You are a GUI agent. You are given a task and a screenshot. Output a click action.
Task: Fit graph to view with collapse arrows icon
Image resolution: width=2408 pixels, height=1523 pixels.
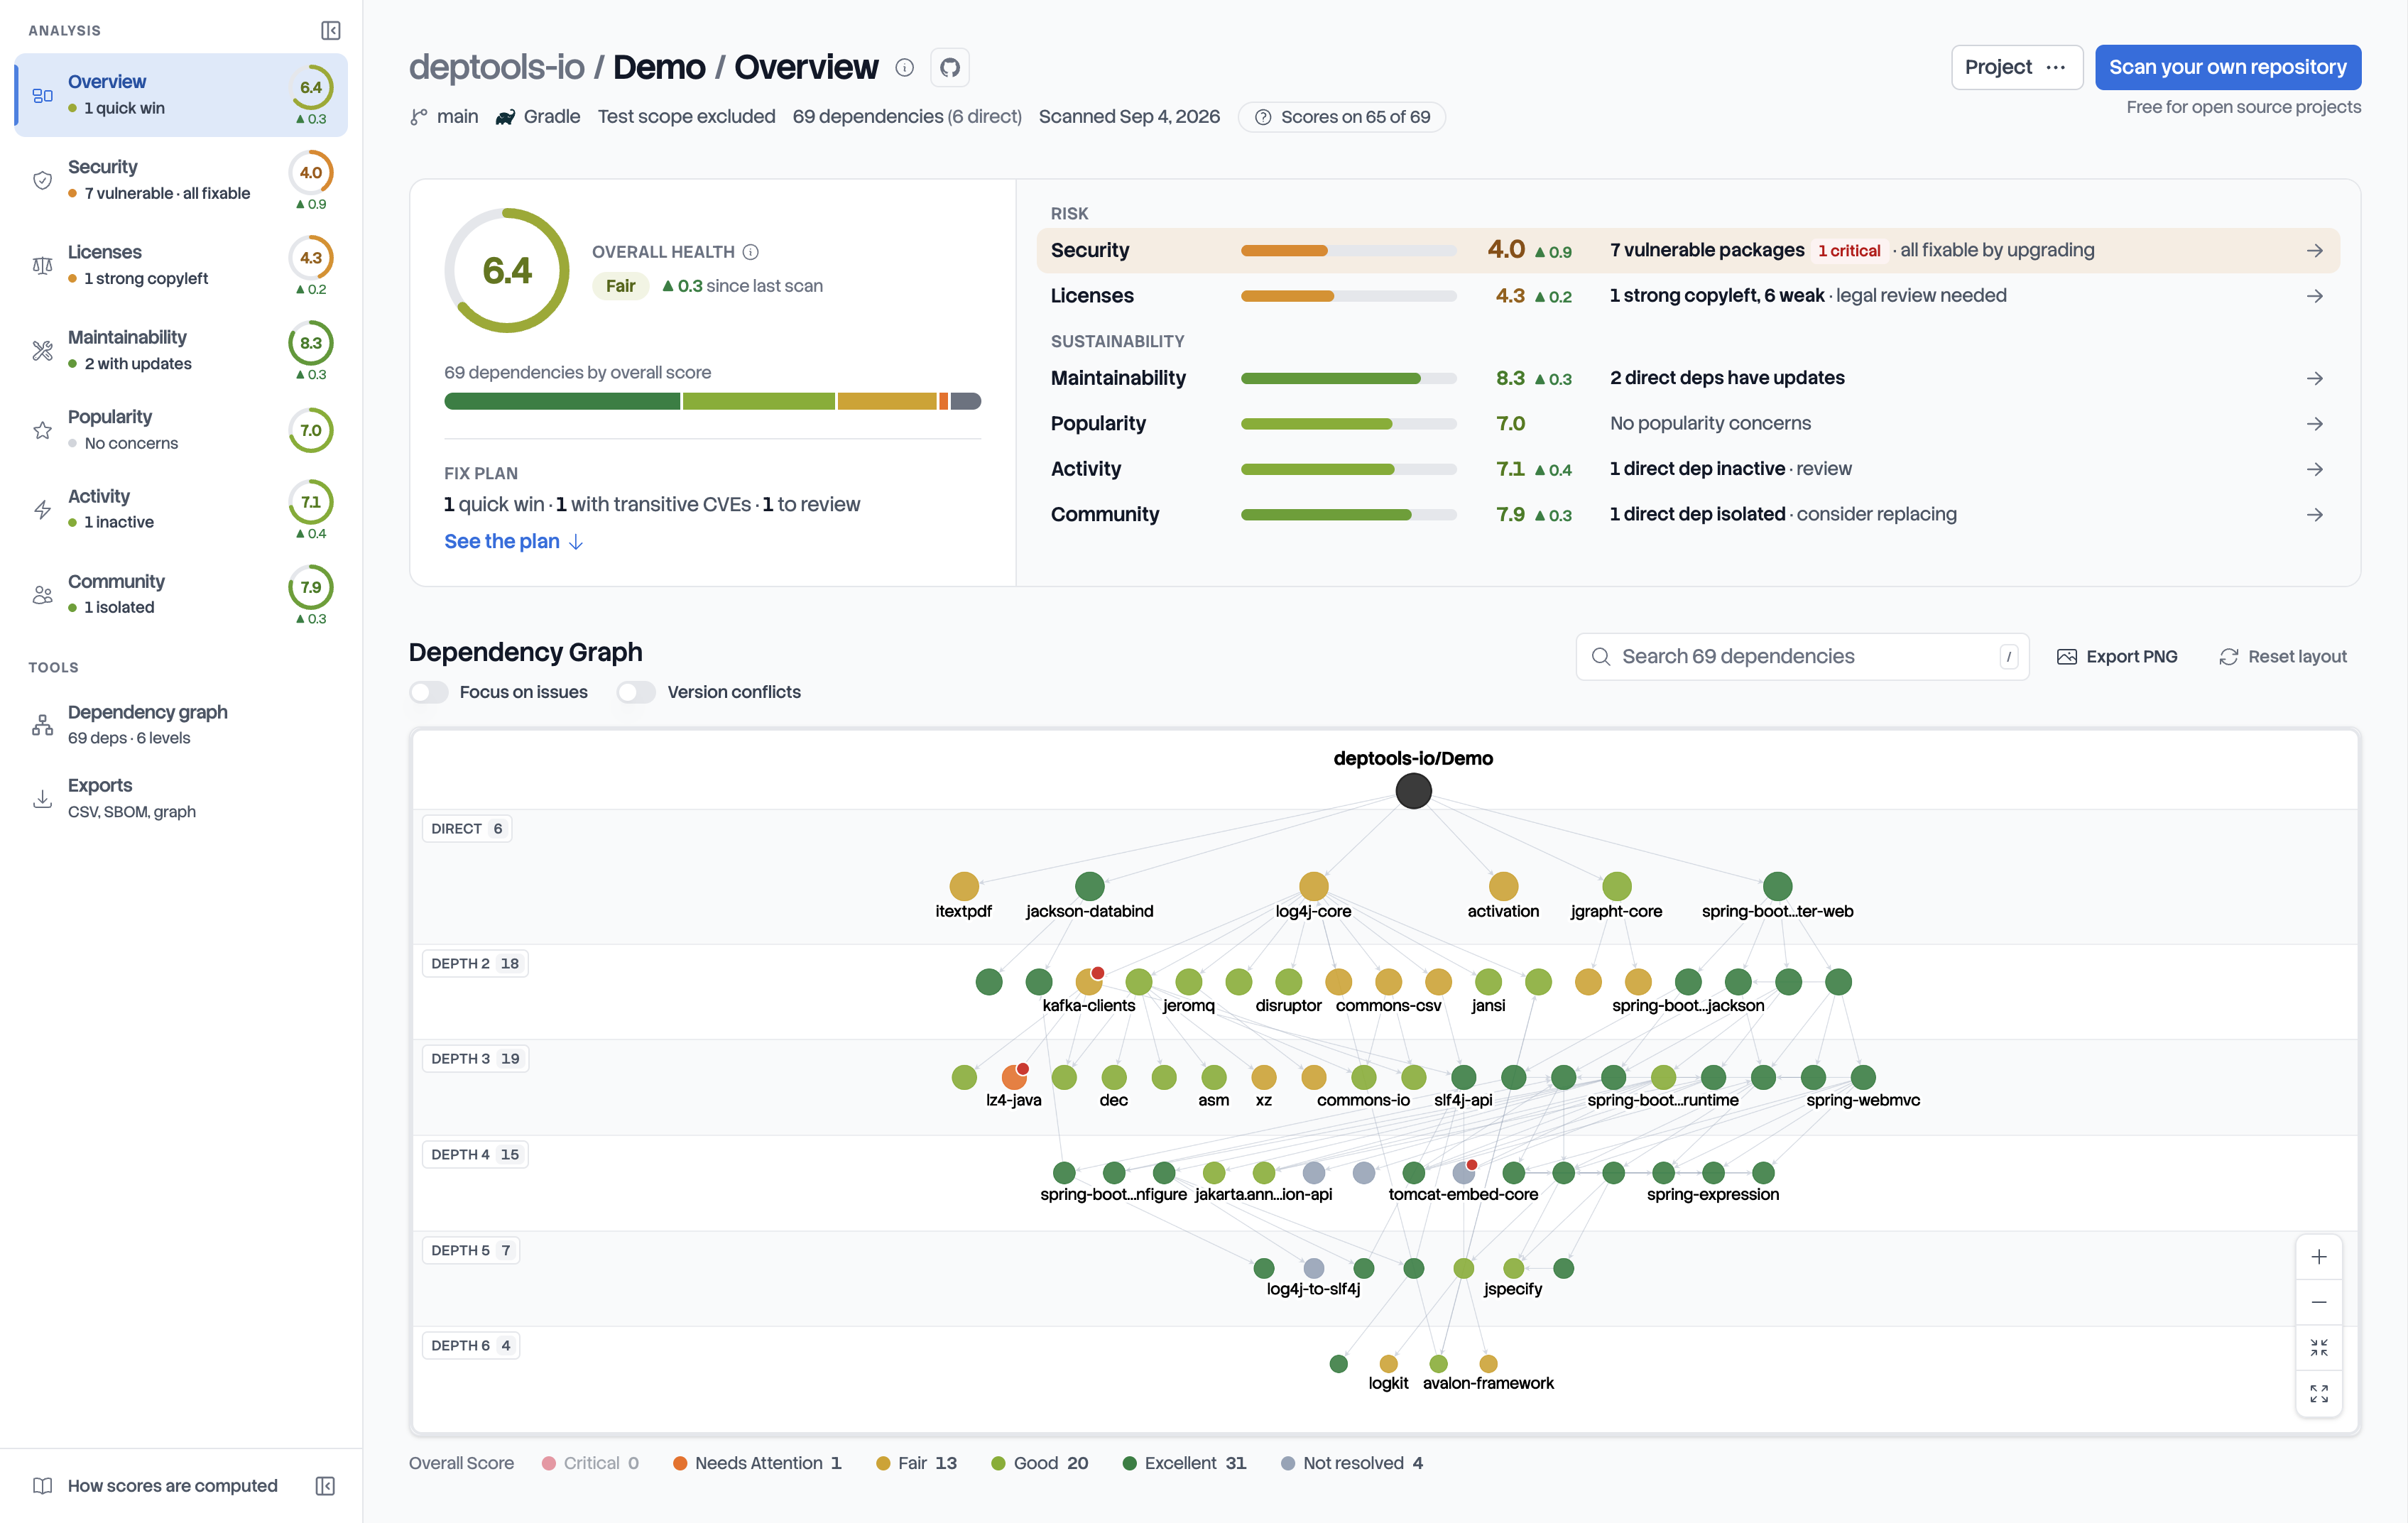pos(2318,1348)
